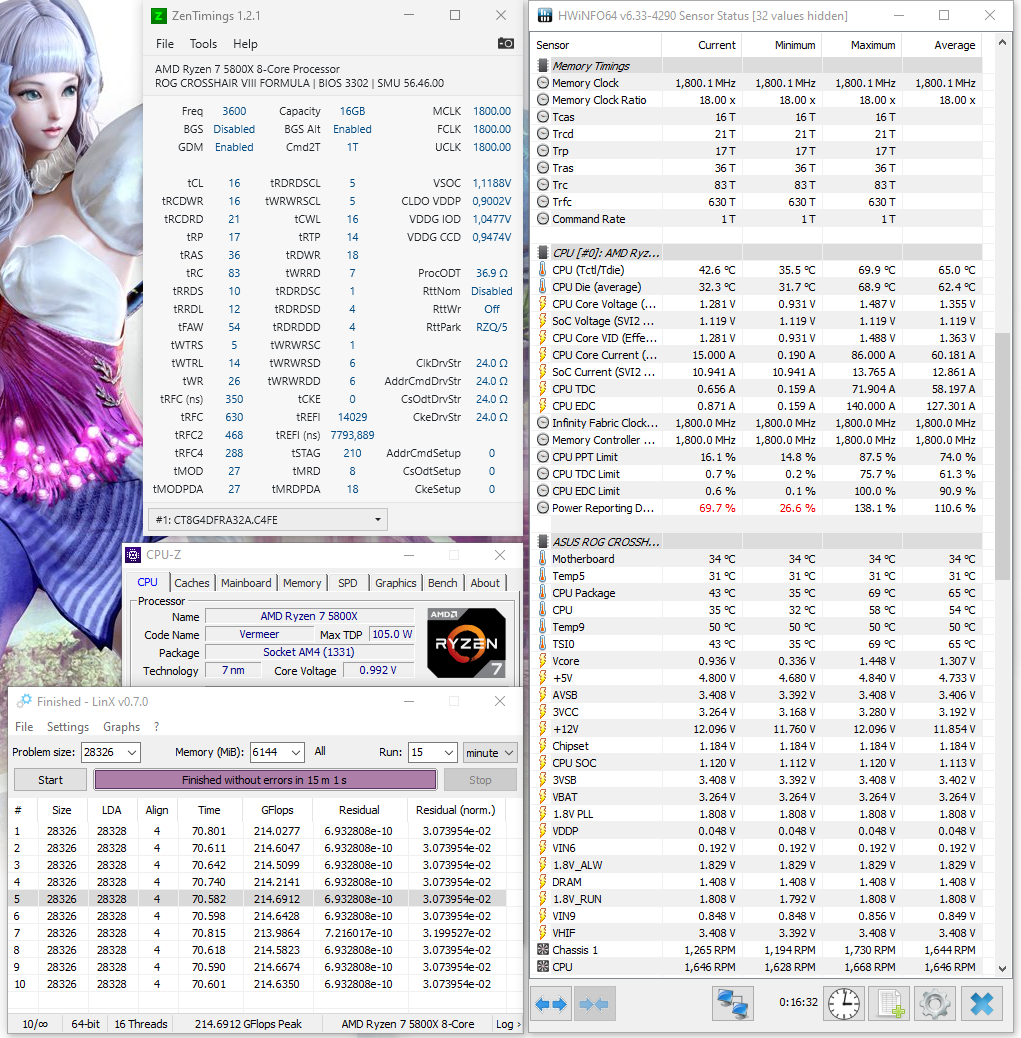Open the LinX Run count dropdown
Viewport: 1021px width, 1038px height.
(x=449, y=753)
